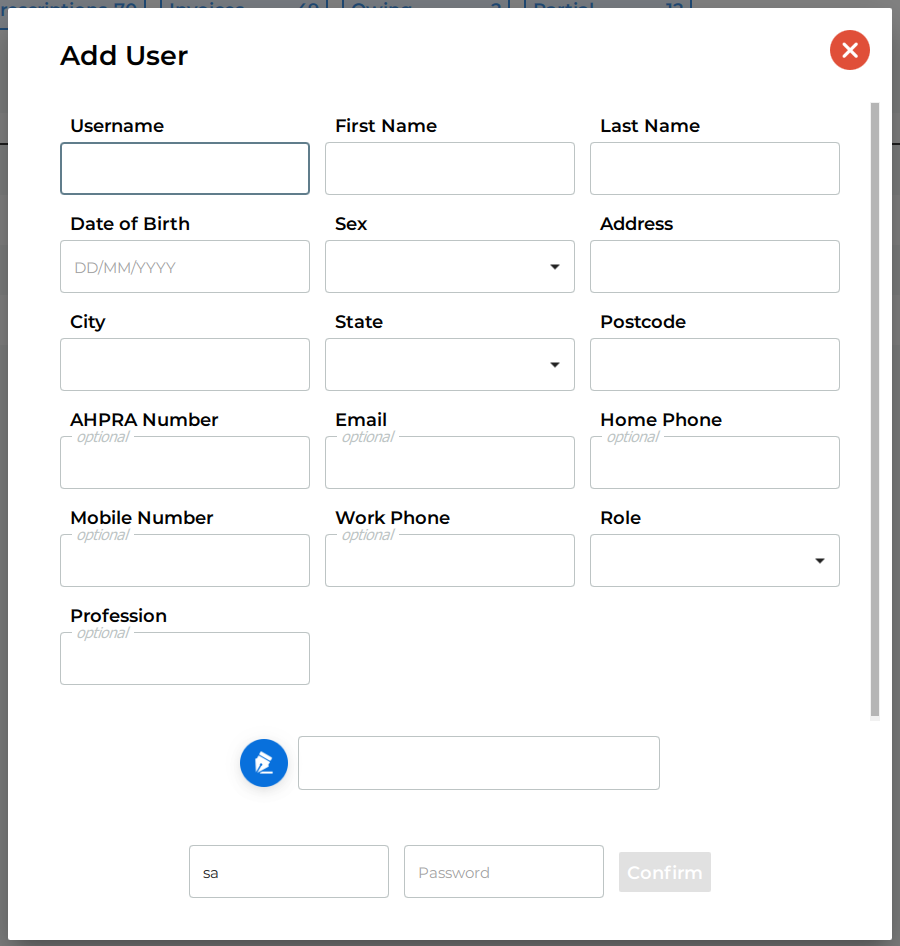Open the Role dropdown
The height and width of the screenshot is (946, 900).
714,561
